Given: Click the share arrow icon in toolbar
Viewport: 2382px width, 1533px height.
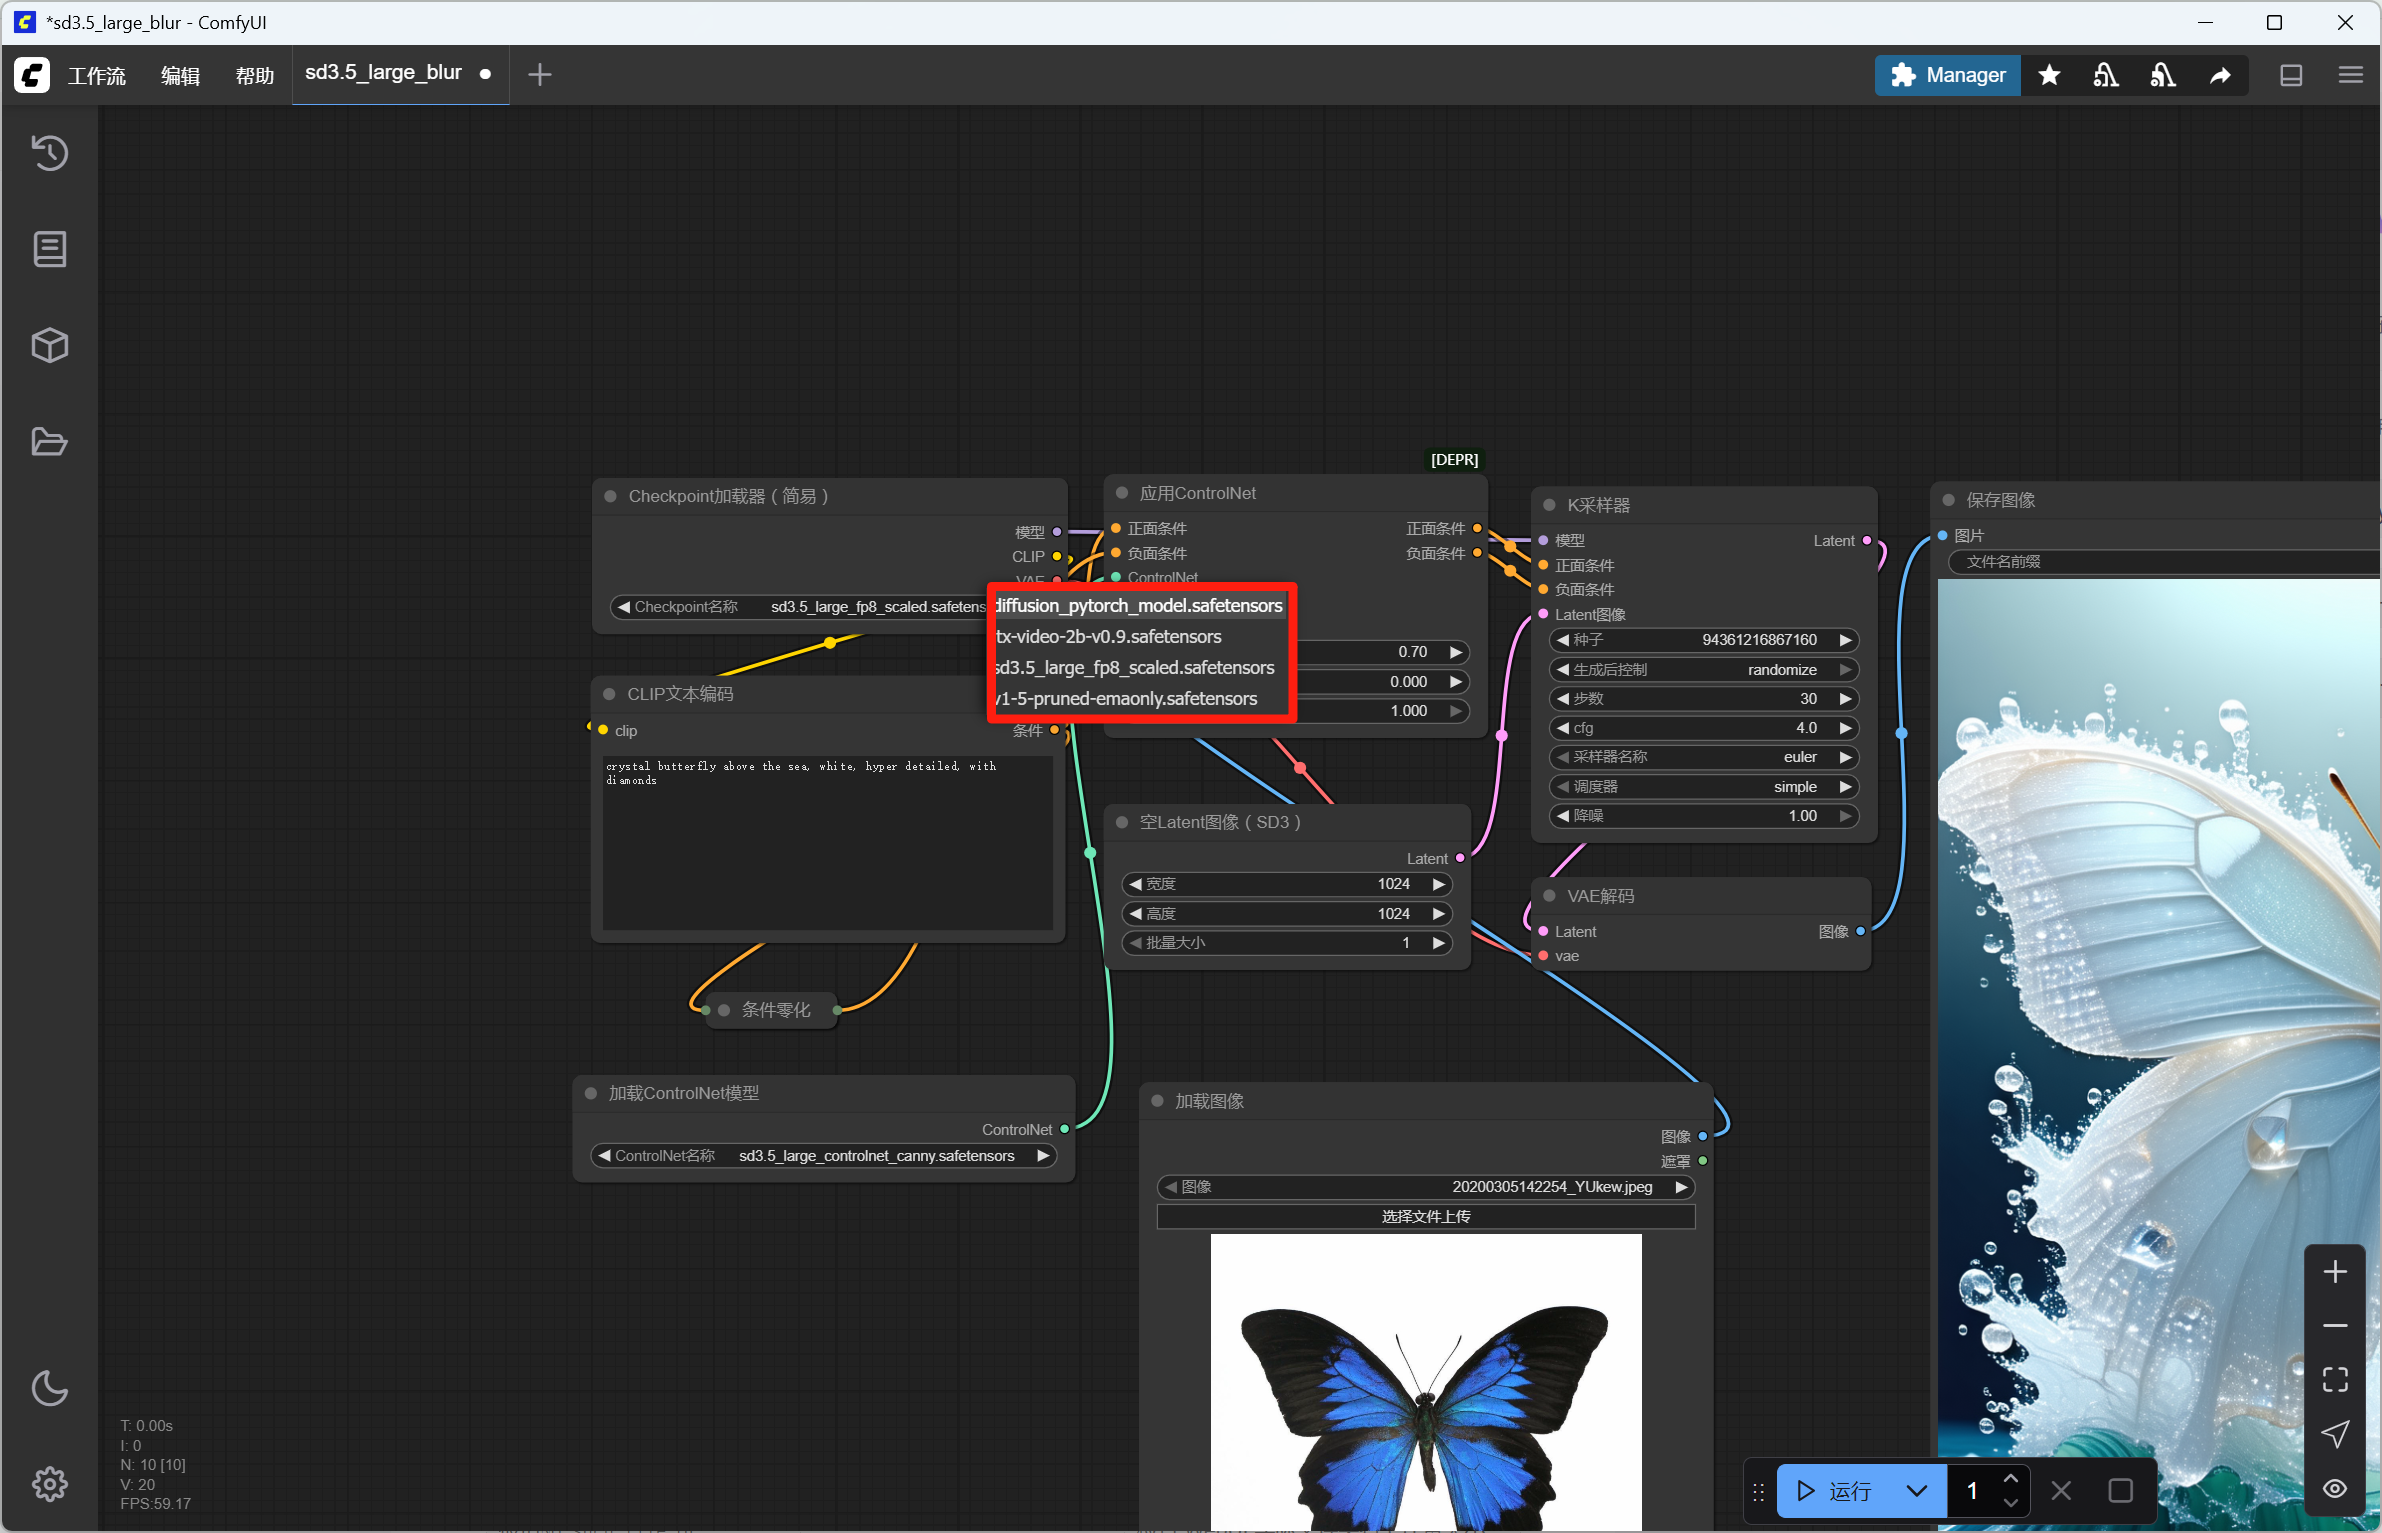Looking at the screenshot, I should point(2220,75).
